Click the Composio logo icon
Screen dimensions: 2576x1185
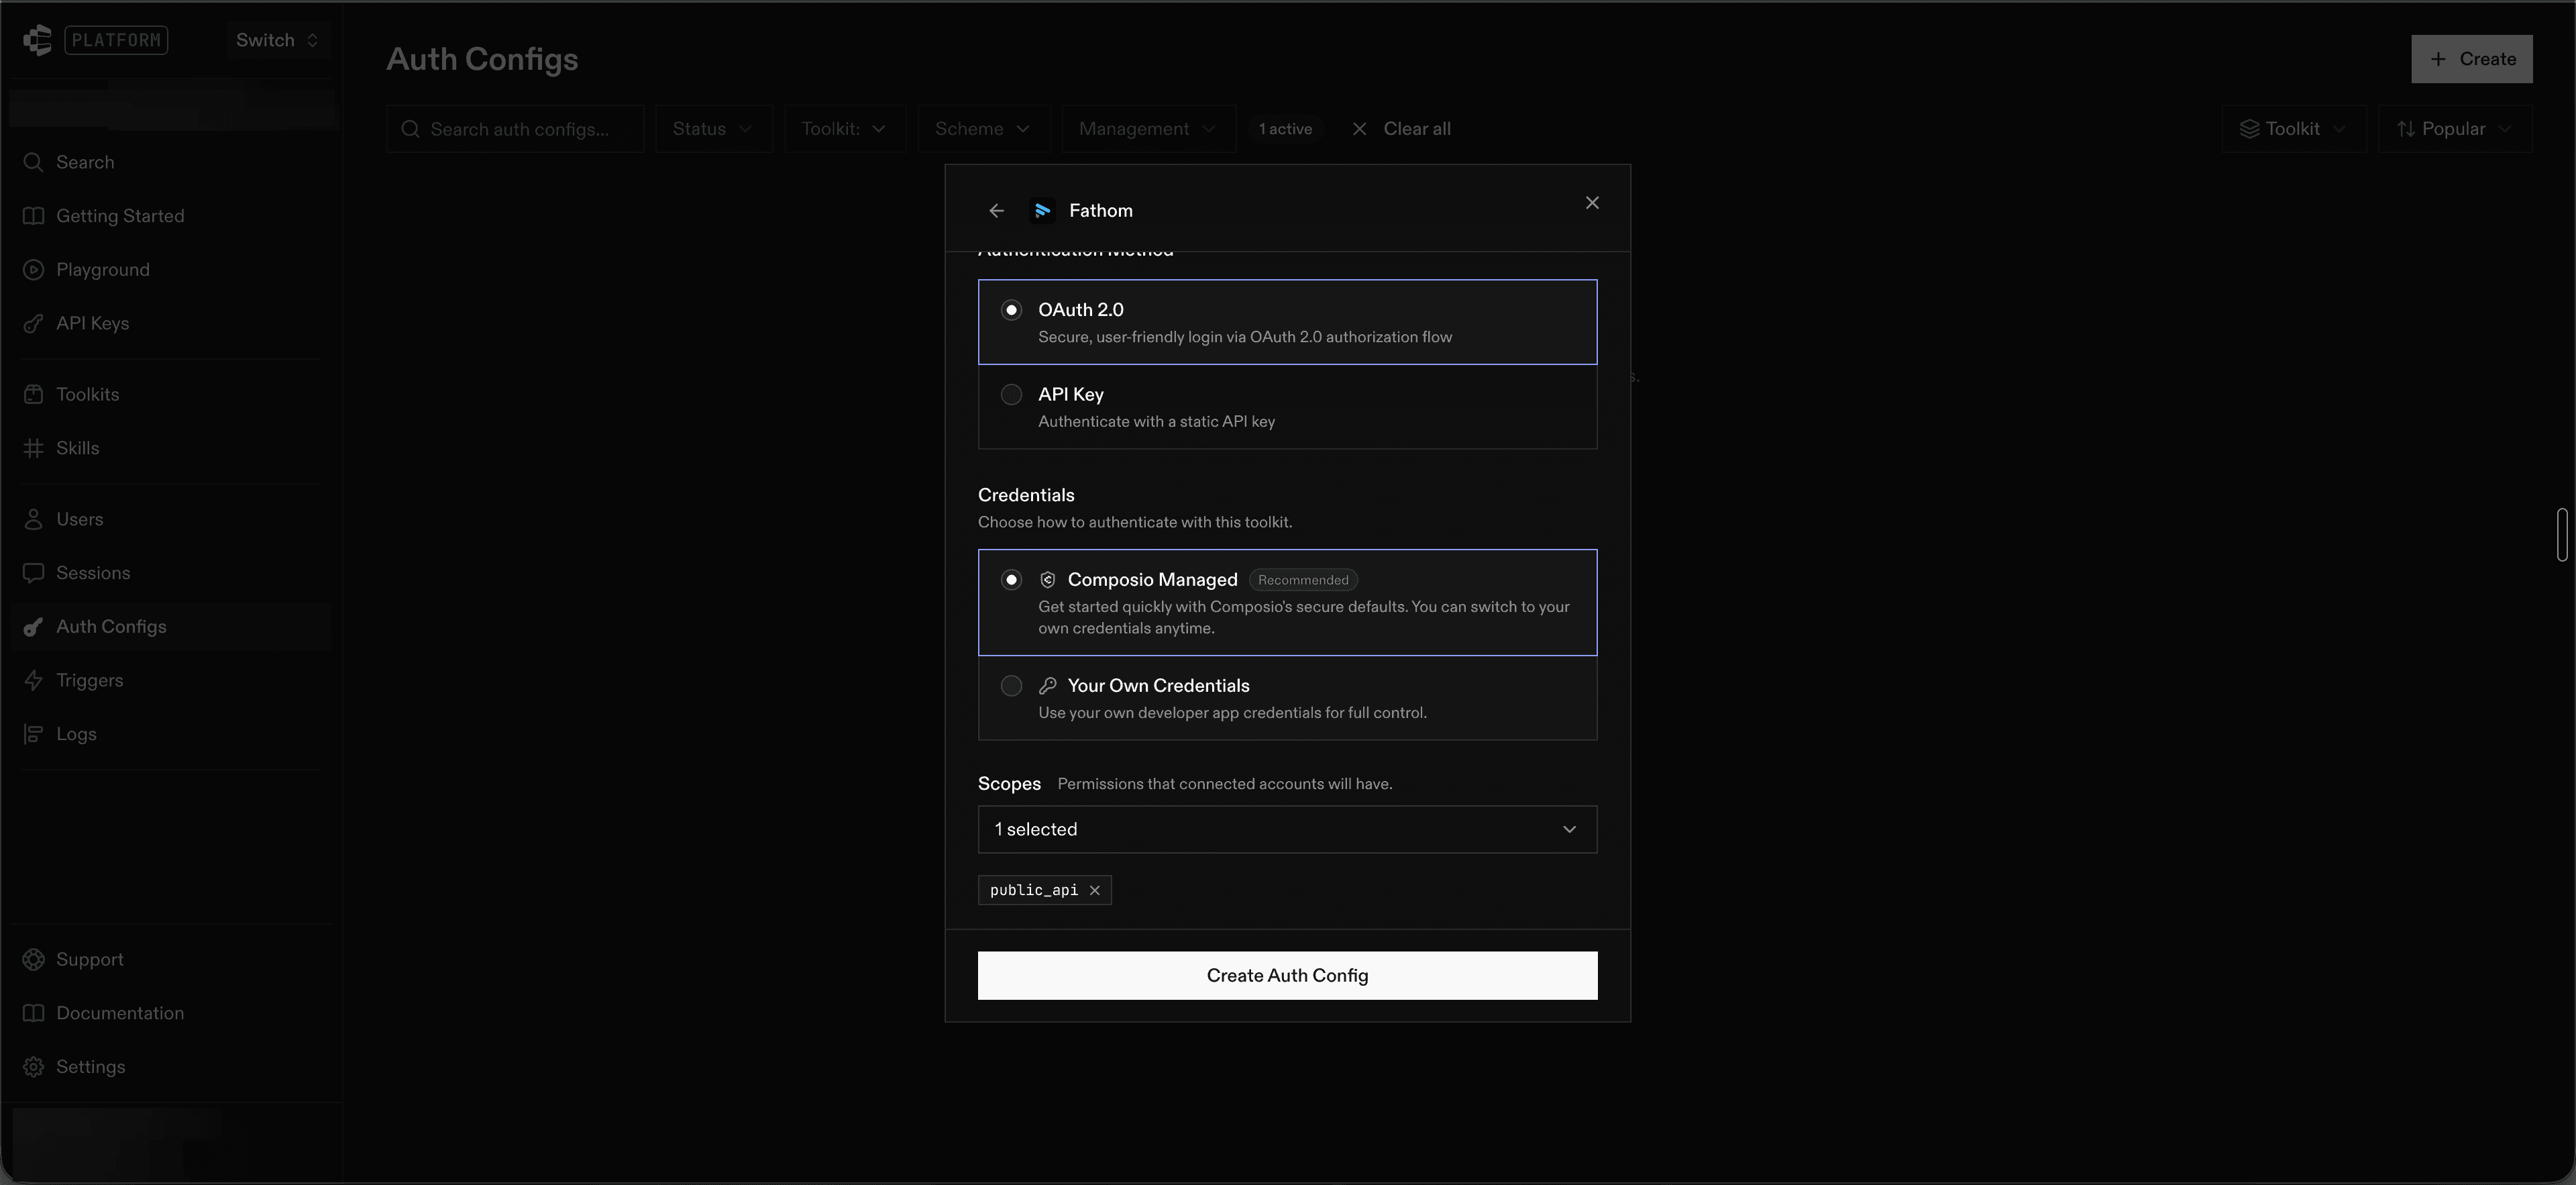37,40
